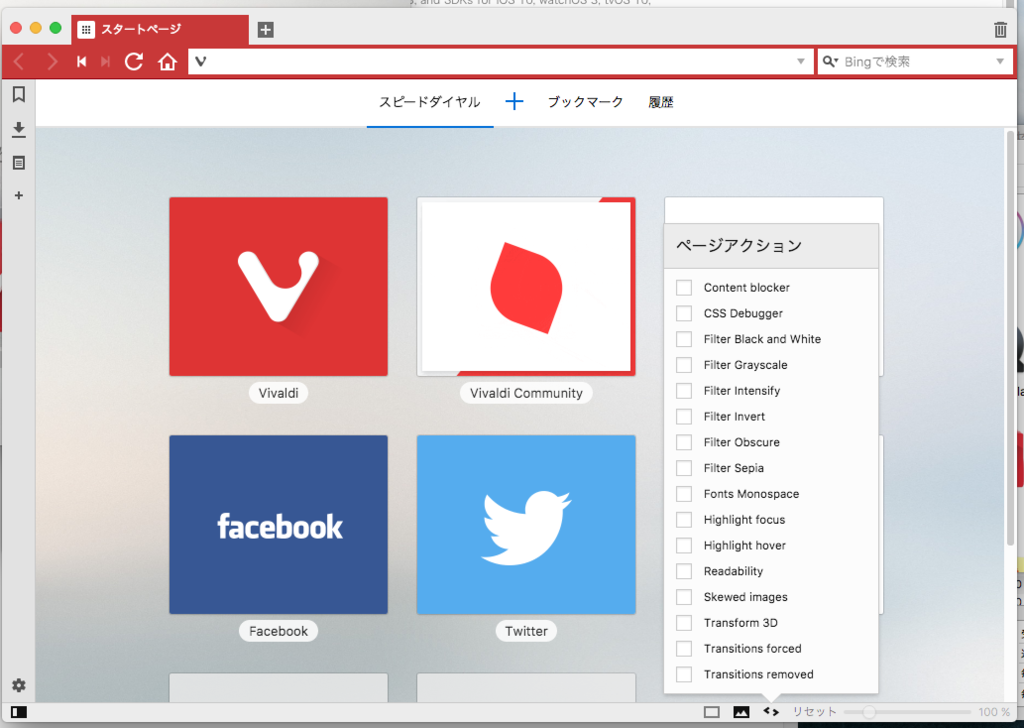1024x728 pixels.
Task: Open a new tab with plus icon
Action: 265,29
